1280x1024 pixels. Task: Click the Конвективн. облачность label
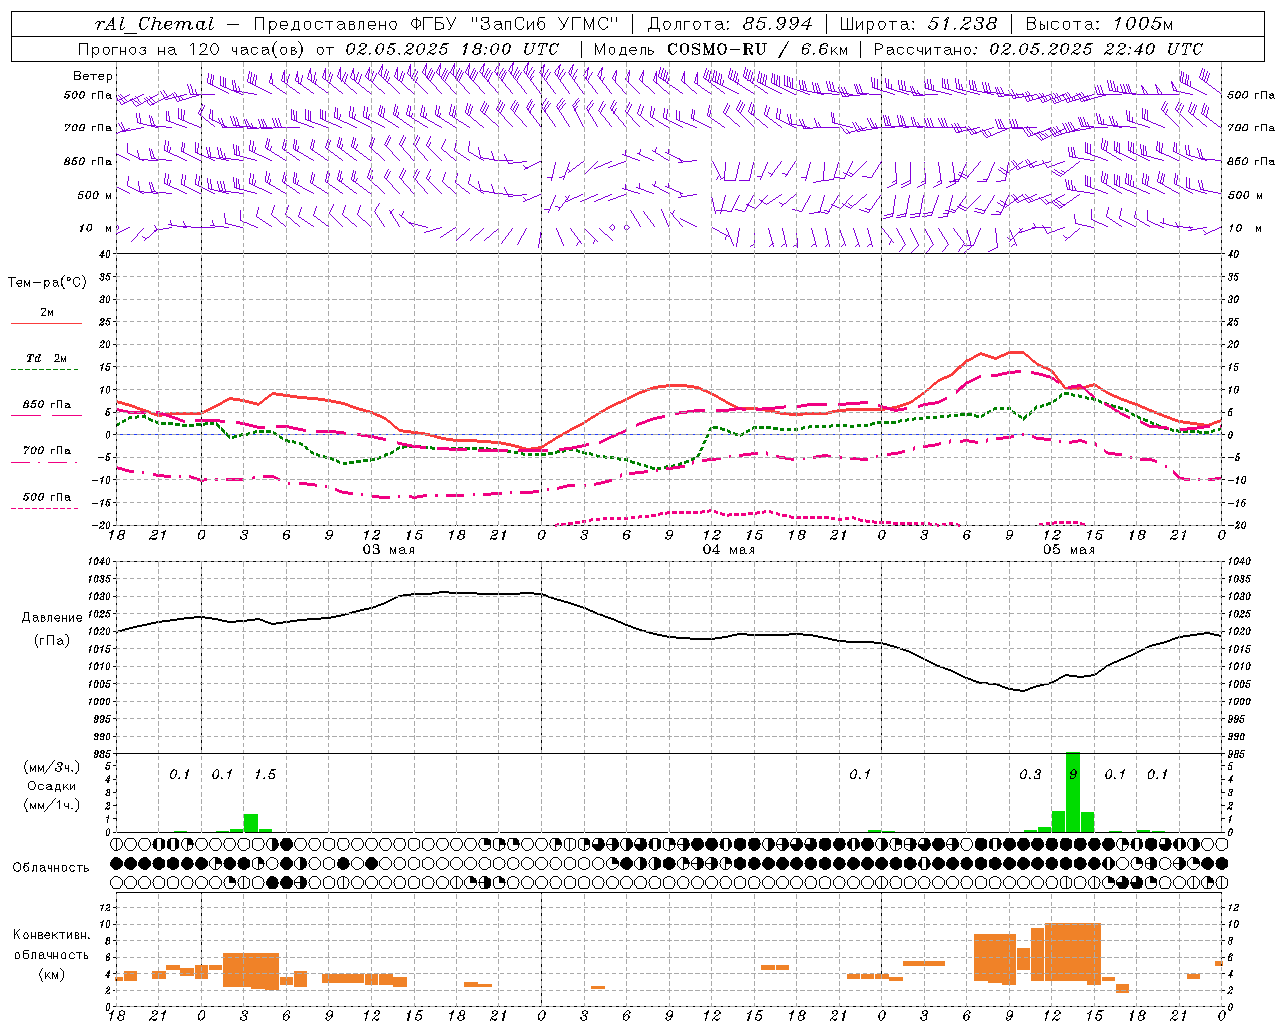(x=51, y=945)
